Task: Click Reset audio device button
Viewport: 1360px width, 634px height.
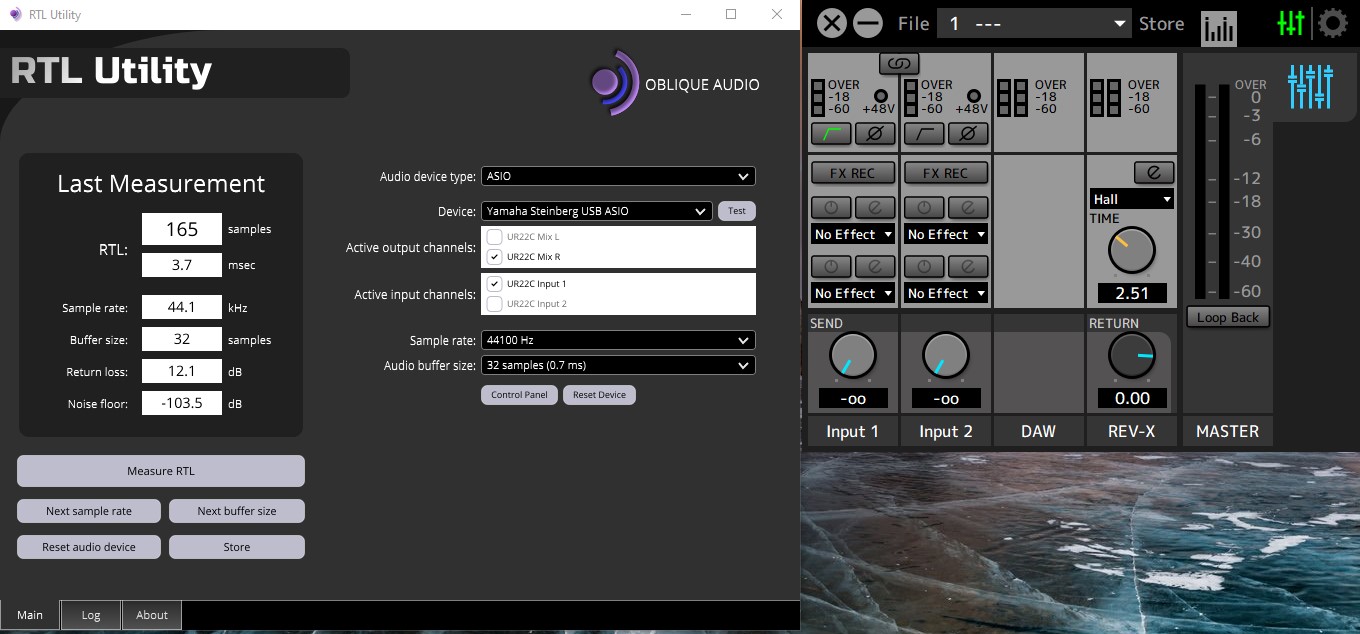Action: coord(89,547)
